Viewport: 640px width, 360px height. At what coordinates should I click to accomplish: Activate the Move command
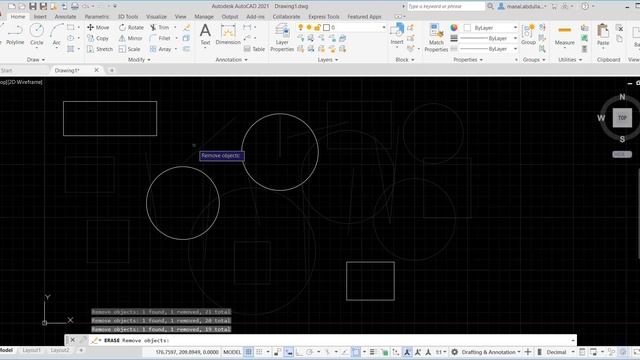pyautogui.click(x=98, y=27)
